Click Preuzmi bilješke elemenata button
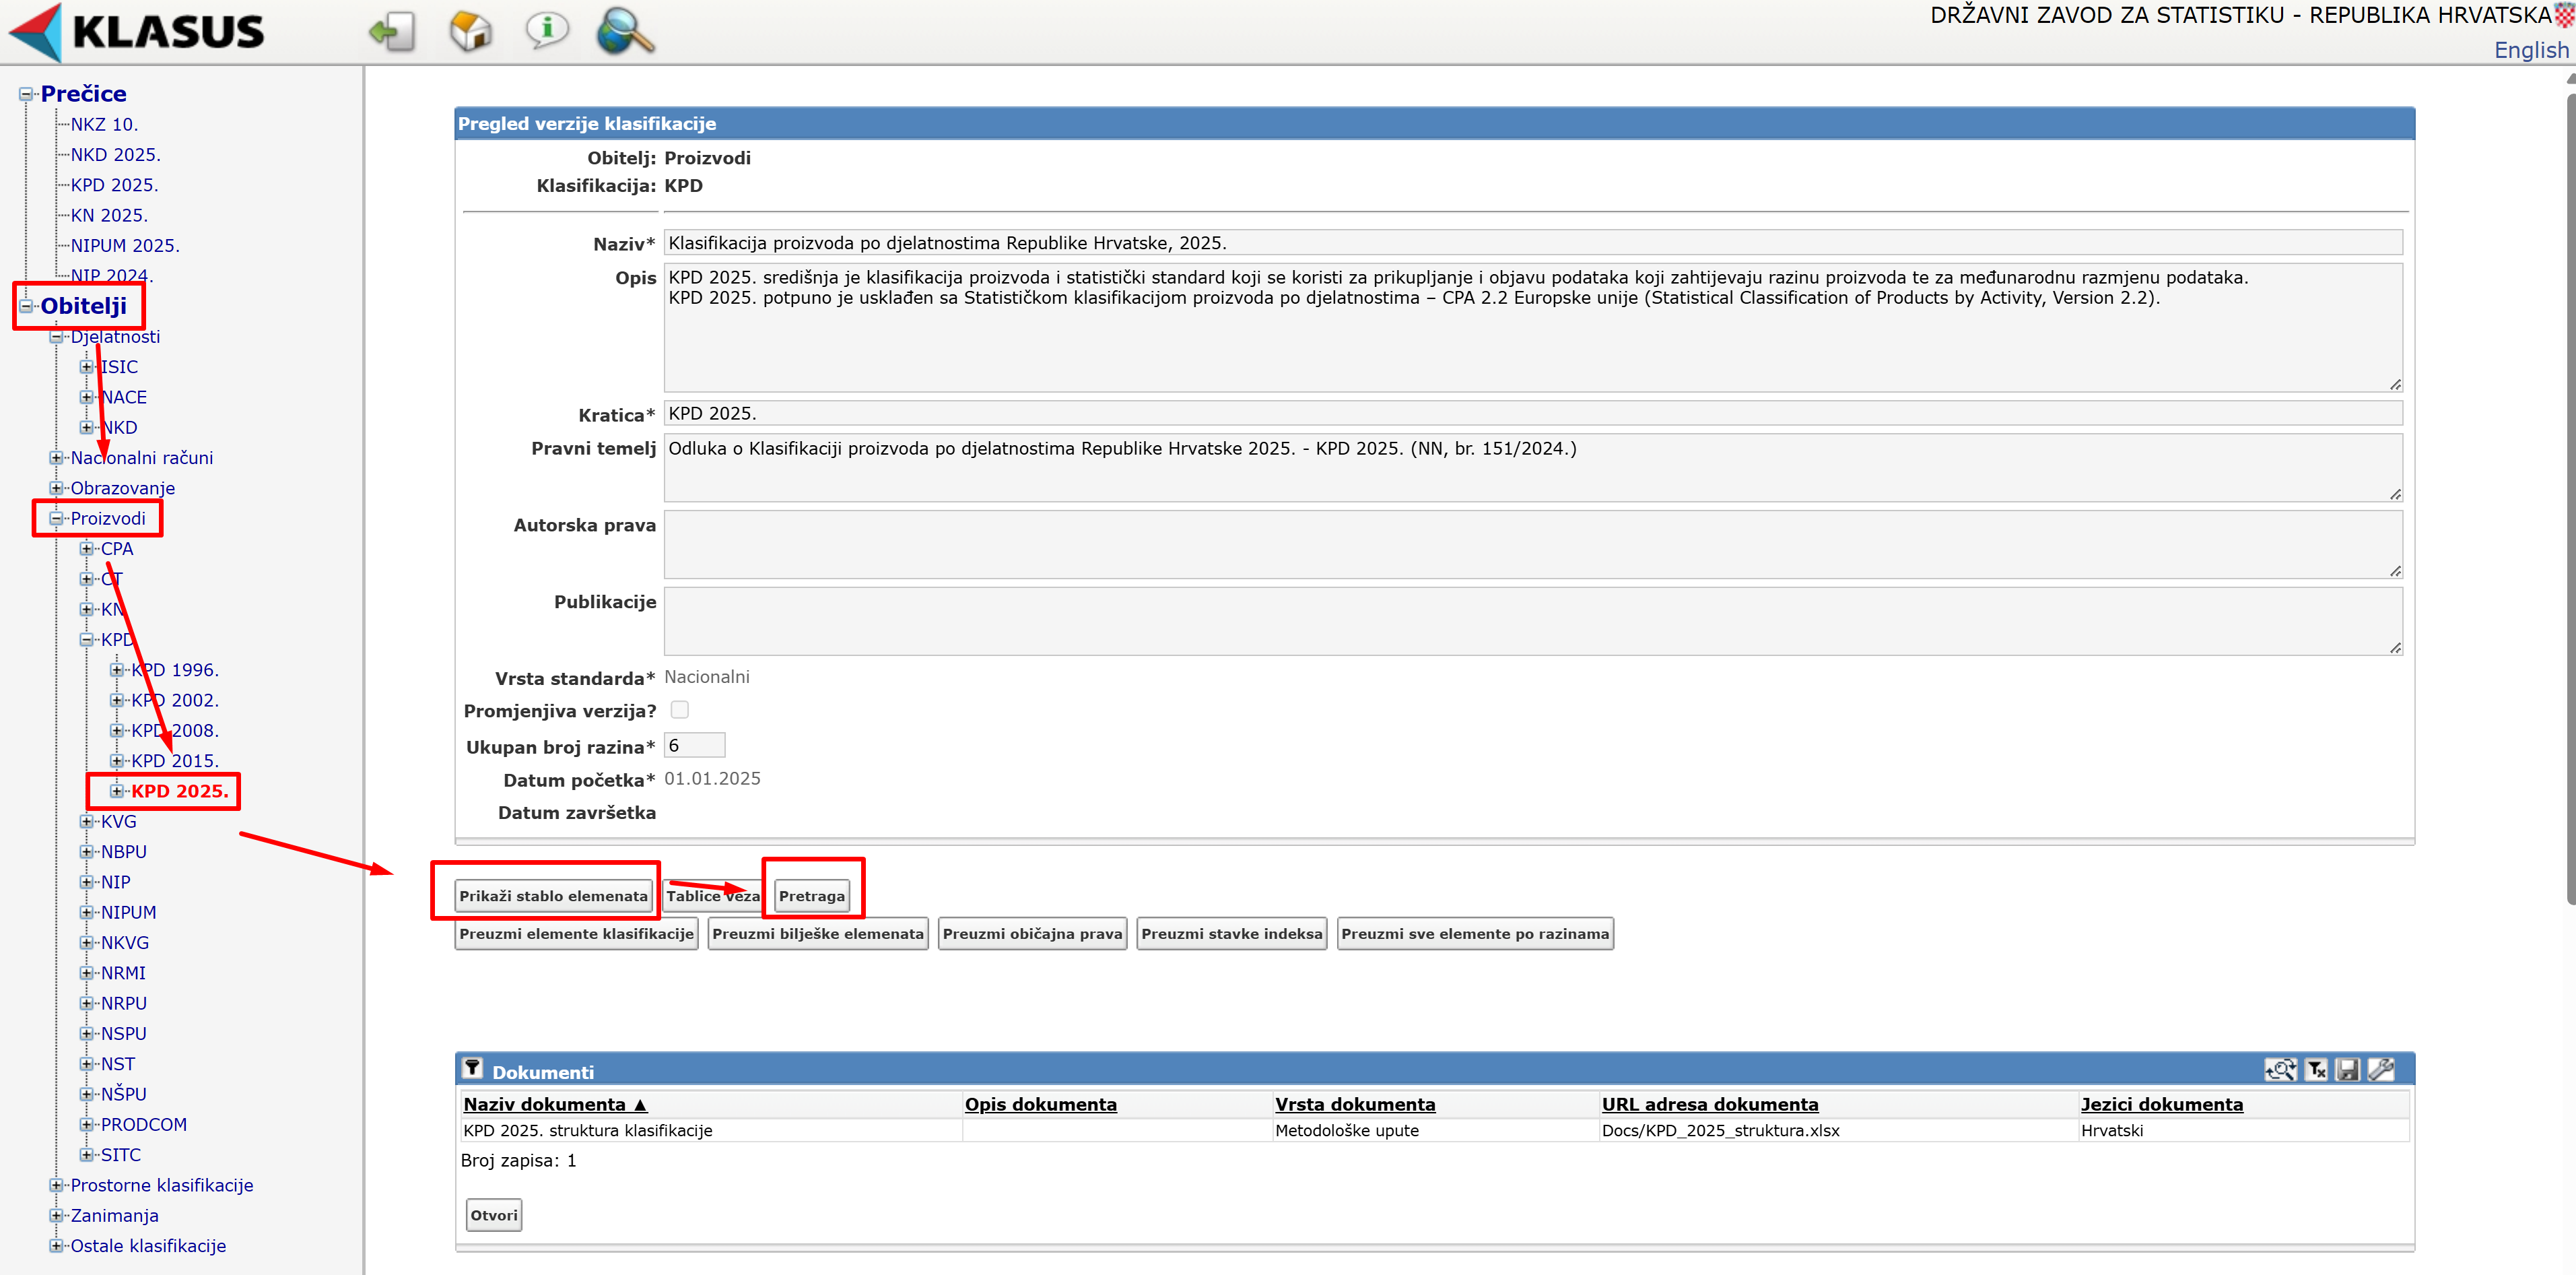 click(x=818, y=934)
